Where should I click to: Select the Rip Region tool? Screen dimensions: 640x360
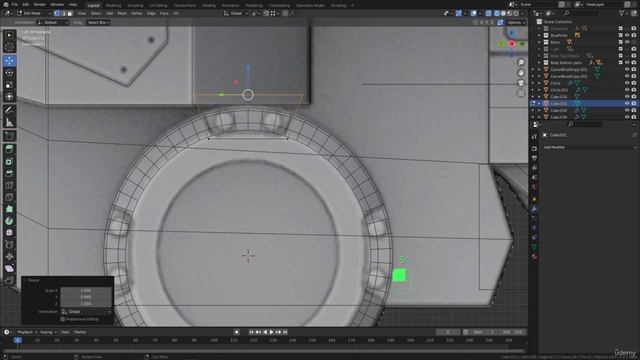click(9, 280)
